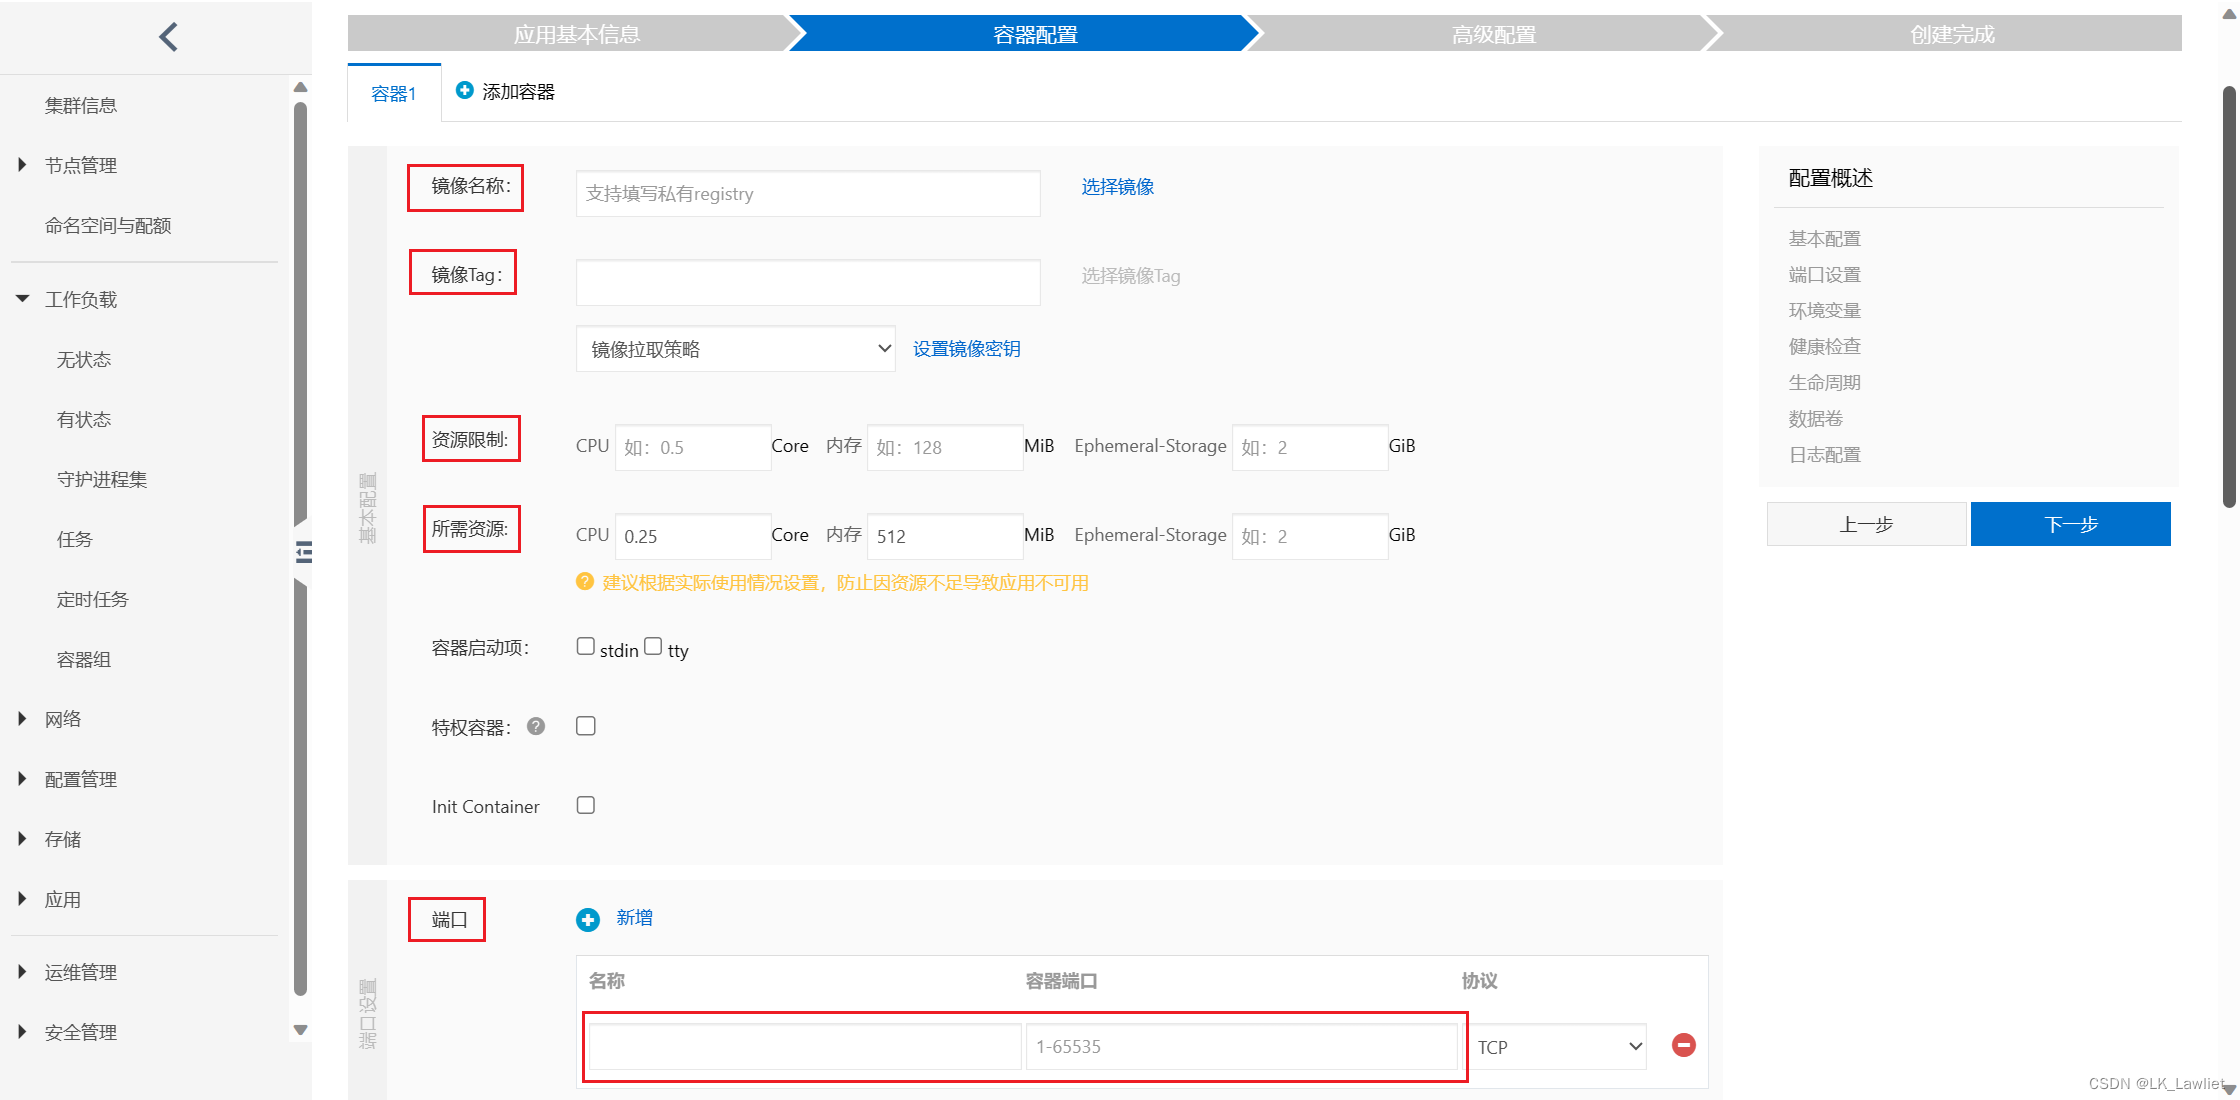Focus the 资源限制 CPU input
The height and width of the screenshot is (1100, 2240).
click(x=693, y=447)
